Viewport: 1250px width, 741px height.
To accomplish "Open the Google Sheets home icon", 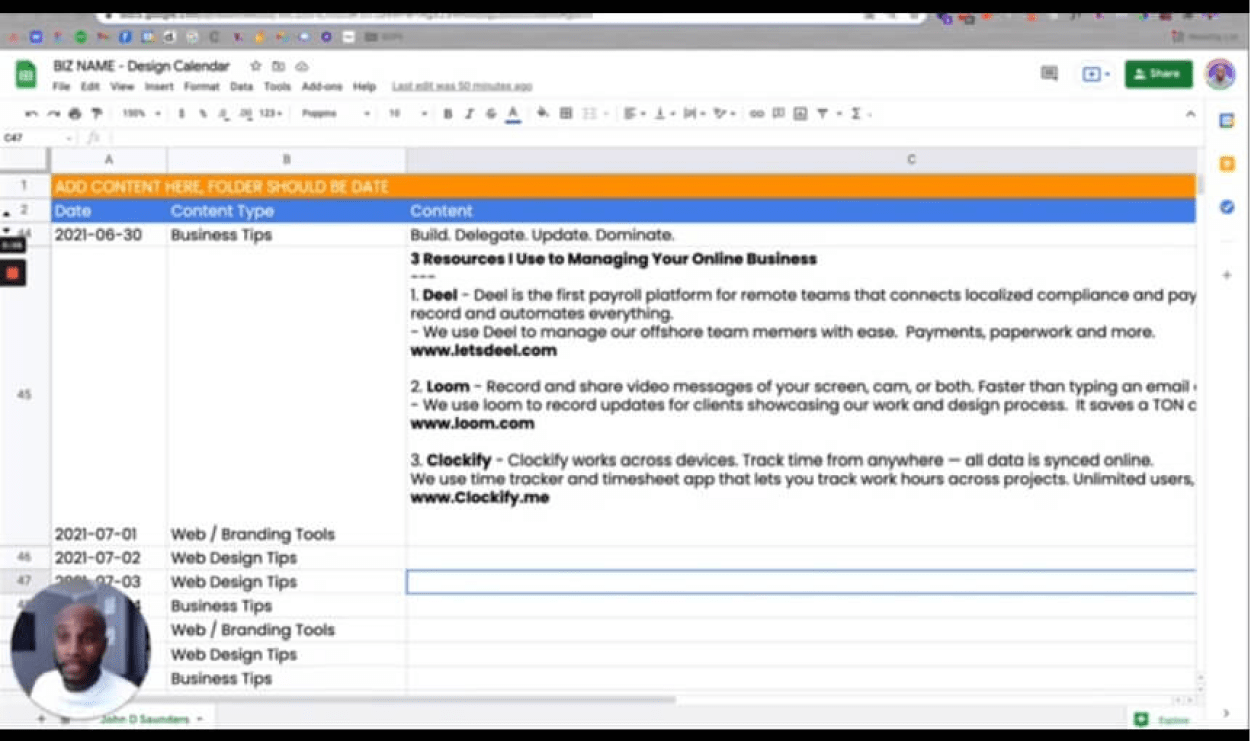I will (x=25, y=74).
